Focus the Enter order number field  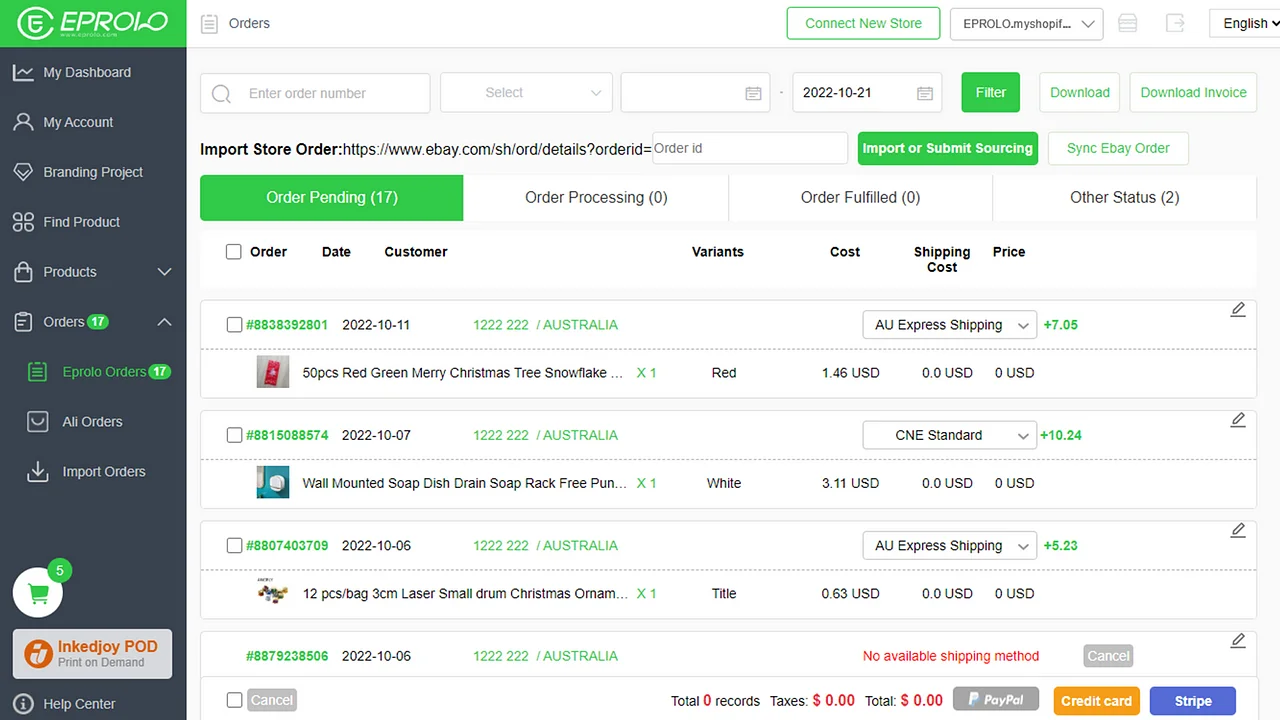(x=330, y=94)
